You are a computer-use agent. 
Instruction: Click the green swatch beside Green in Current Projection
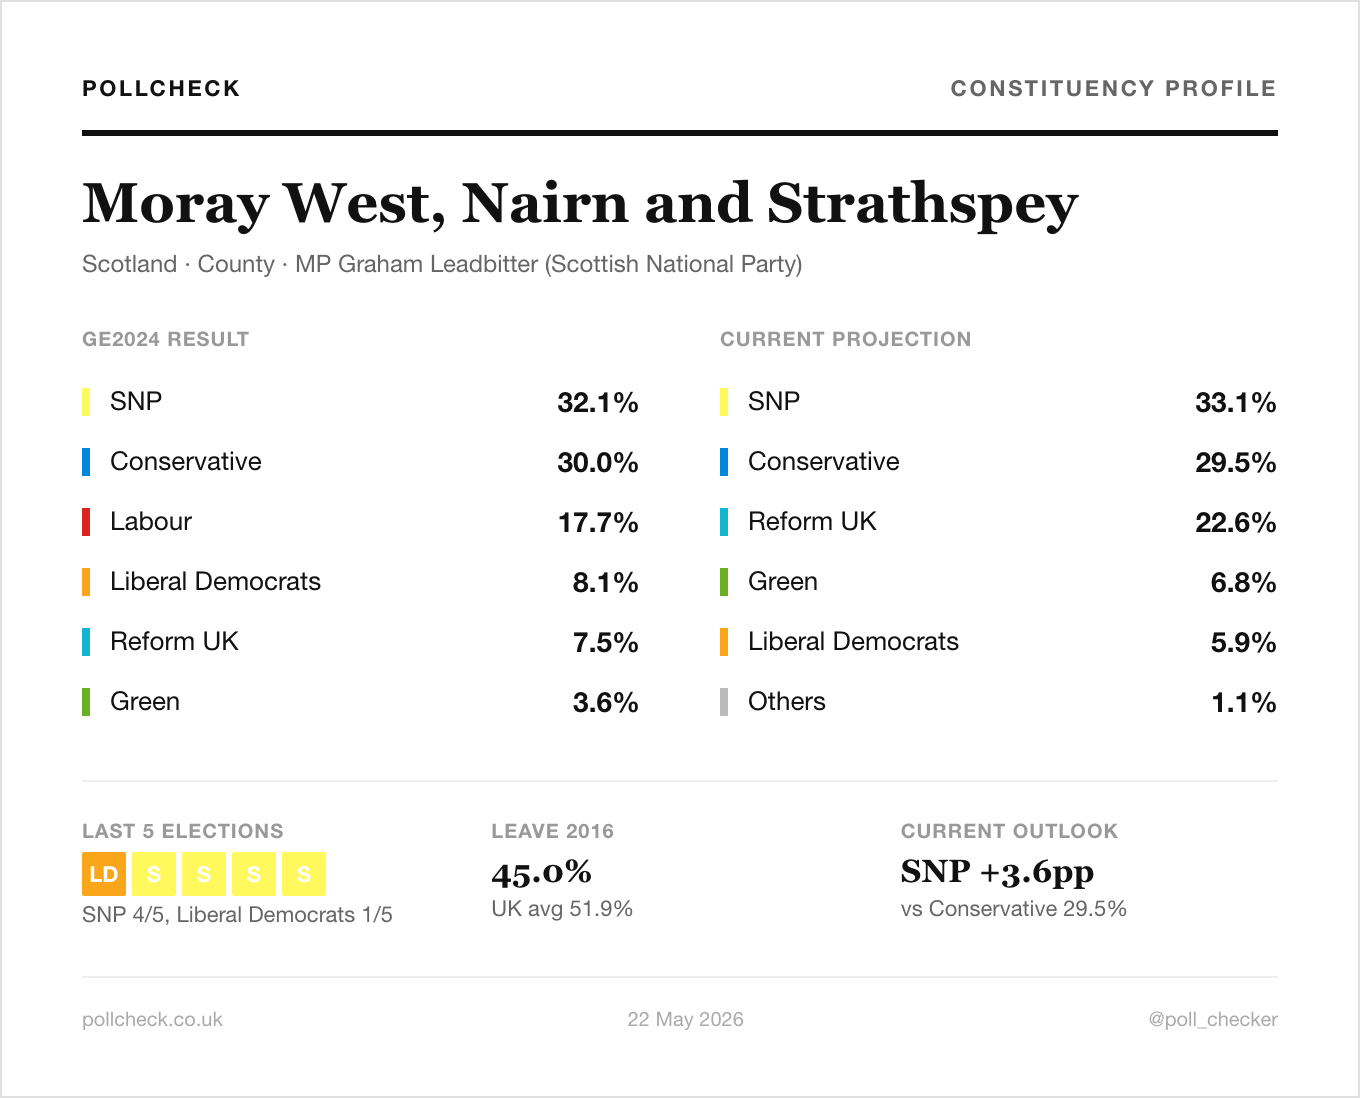click(724, 582)
